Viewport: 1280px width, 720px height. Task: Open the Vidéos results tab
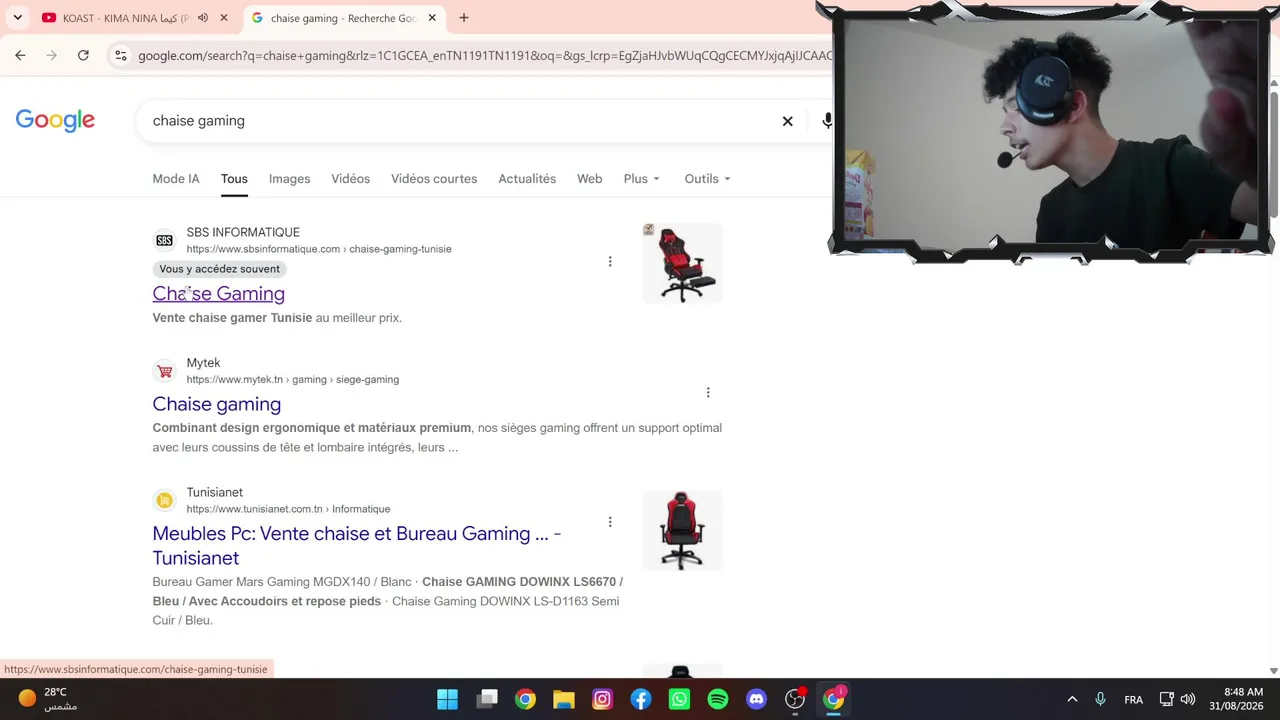coord(350,179)
